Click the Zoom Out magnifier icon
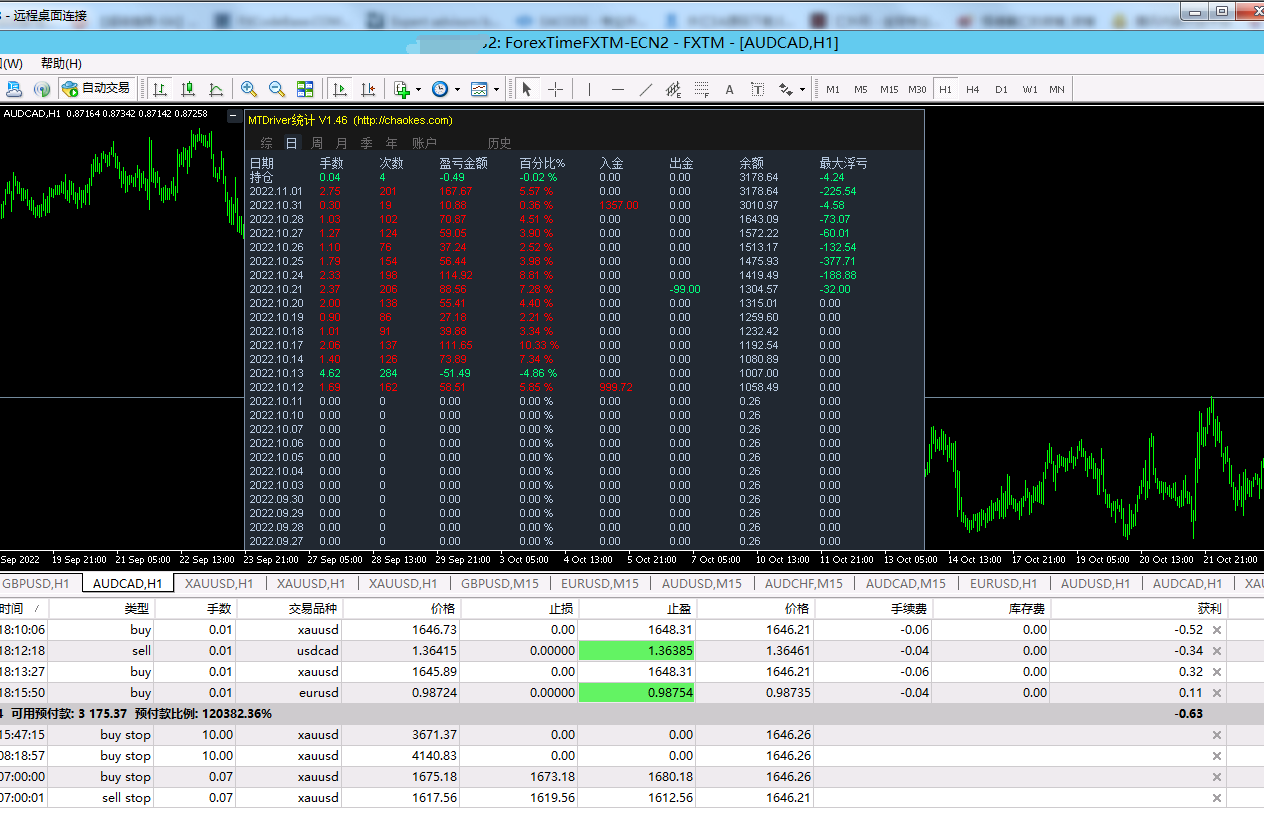 277,89
